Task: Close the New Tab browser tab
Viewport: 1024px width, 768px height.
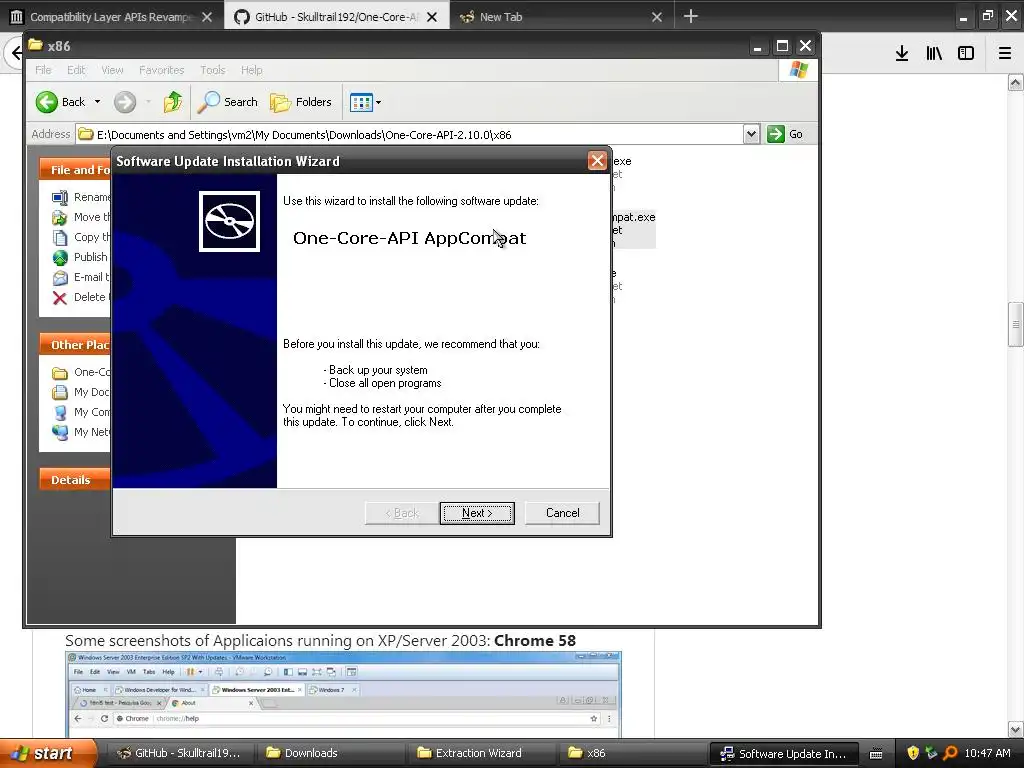Action: point(657,17)
